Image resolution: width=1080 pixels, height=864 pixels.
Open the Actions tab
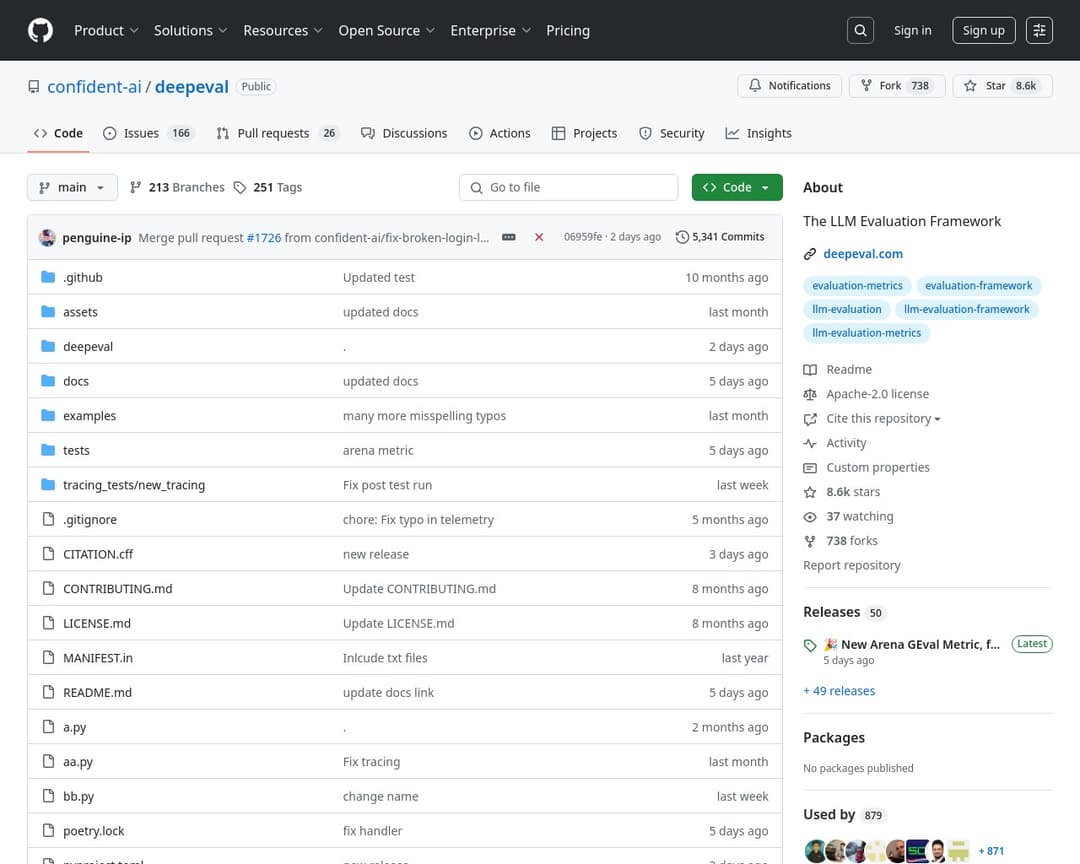500,133
